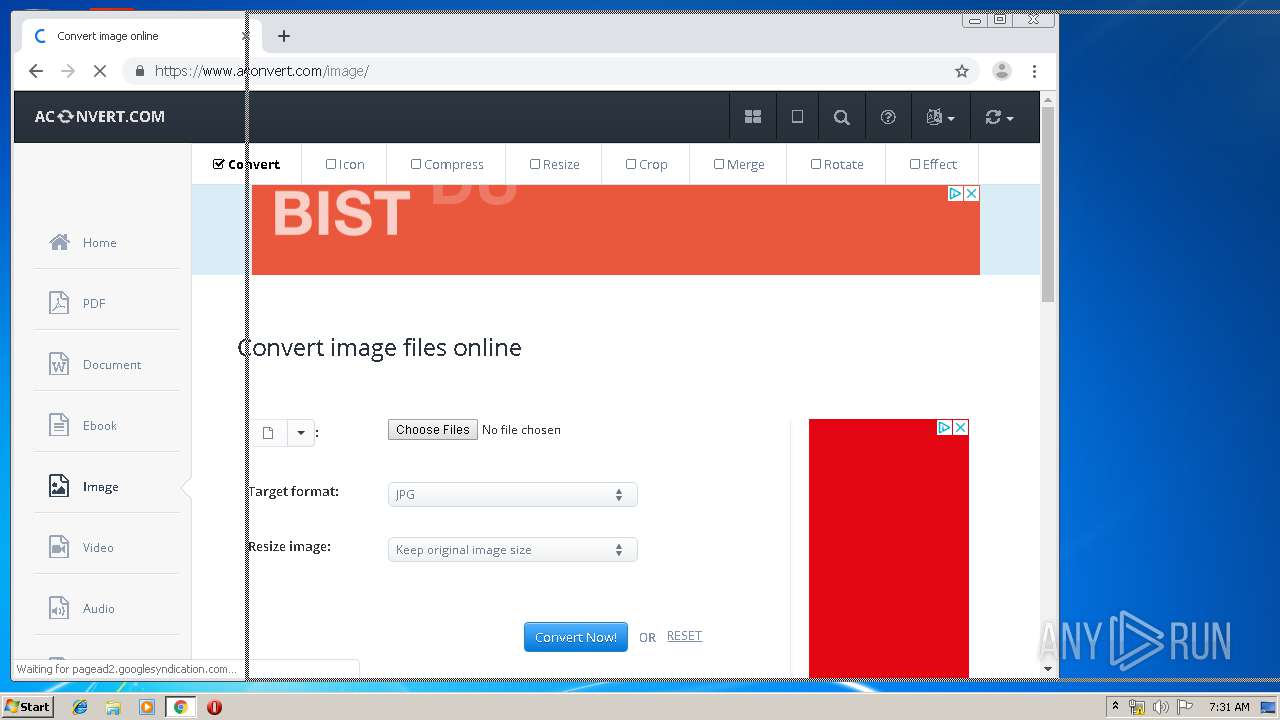Open Internet Explorer from taskbar

pyautogui.click(x=80, y=706)
